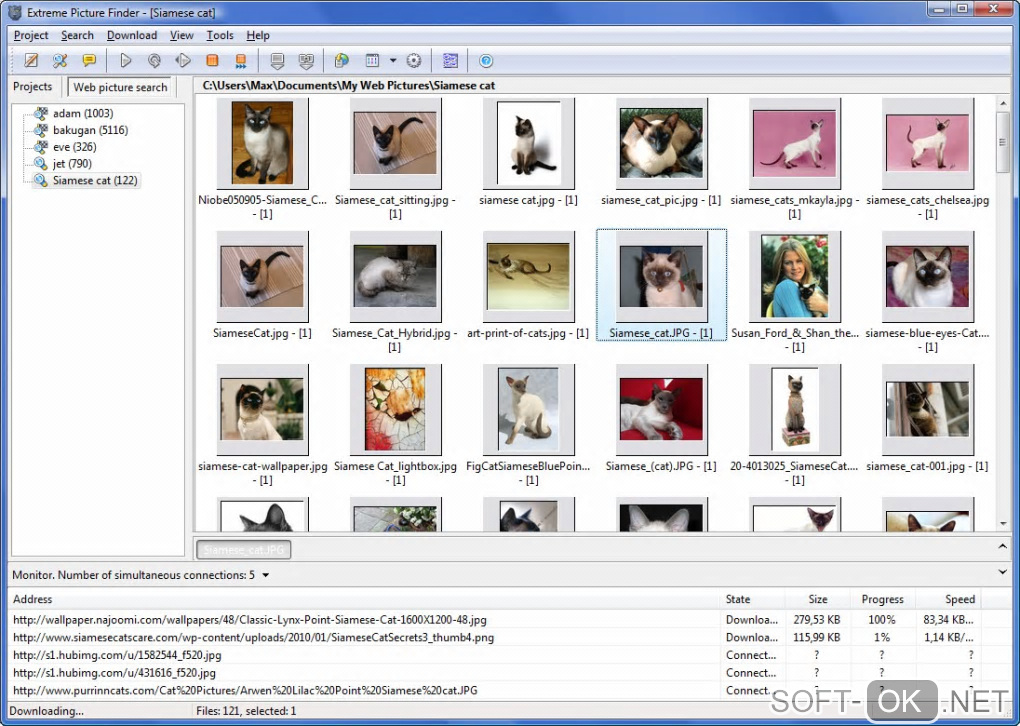The height and width of the screenshot is (726, 1020).
Task: Open the view mode dropdown arrow
Action: pos(393,60)
